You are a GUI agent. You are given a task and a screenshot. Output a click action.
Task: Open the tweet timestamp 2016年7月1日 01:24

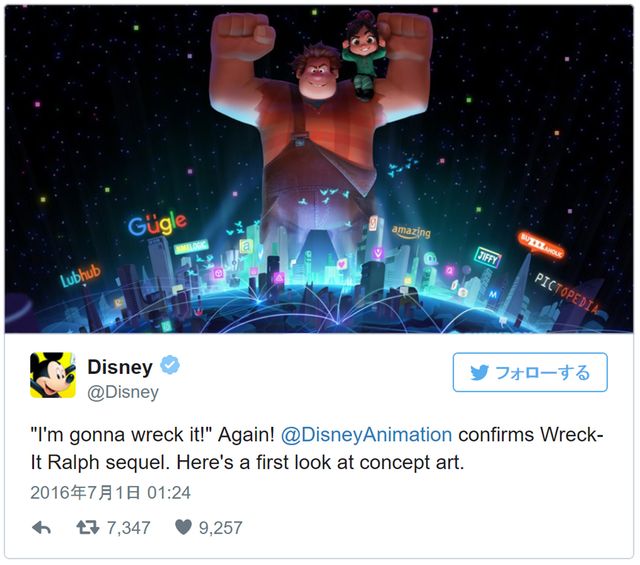110,492
